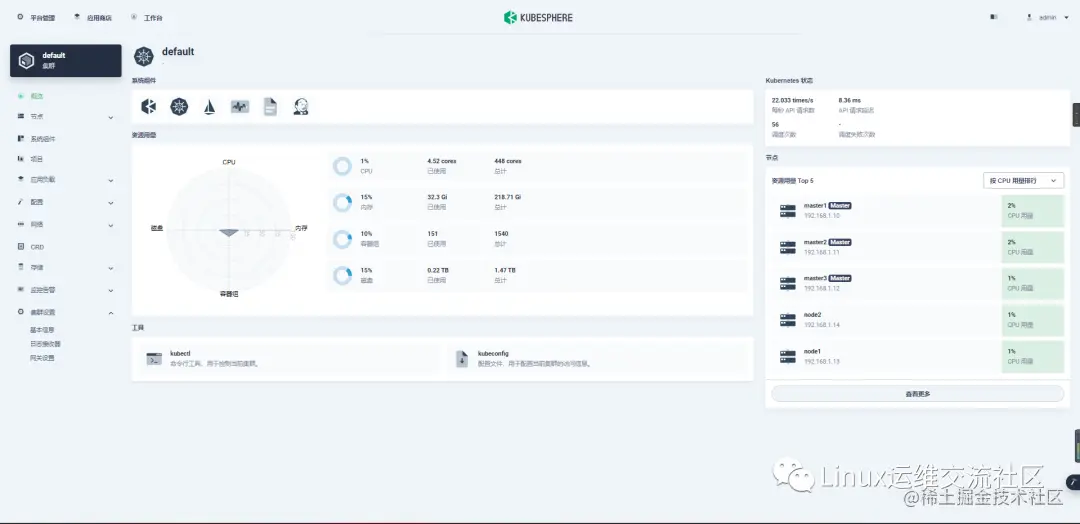Click the server icon for master2
The height and width of the screenshot is (524, 1080).
tap(787, 247)
